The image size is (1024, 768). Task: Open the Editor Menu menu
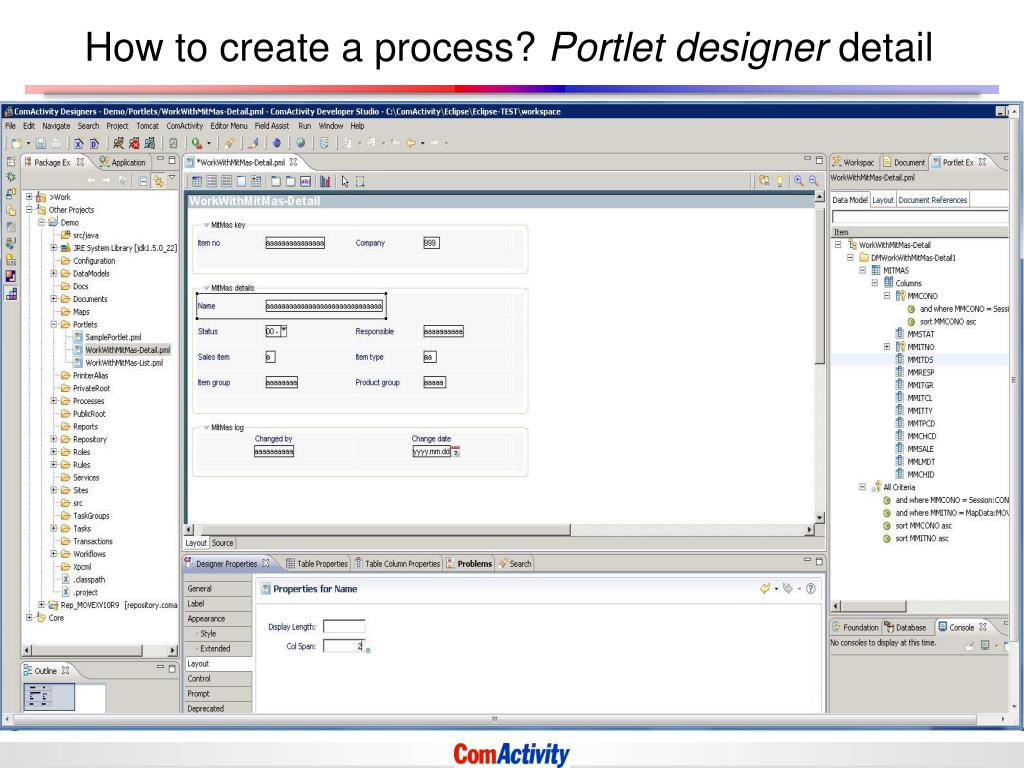tap(229, 126)
